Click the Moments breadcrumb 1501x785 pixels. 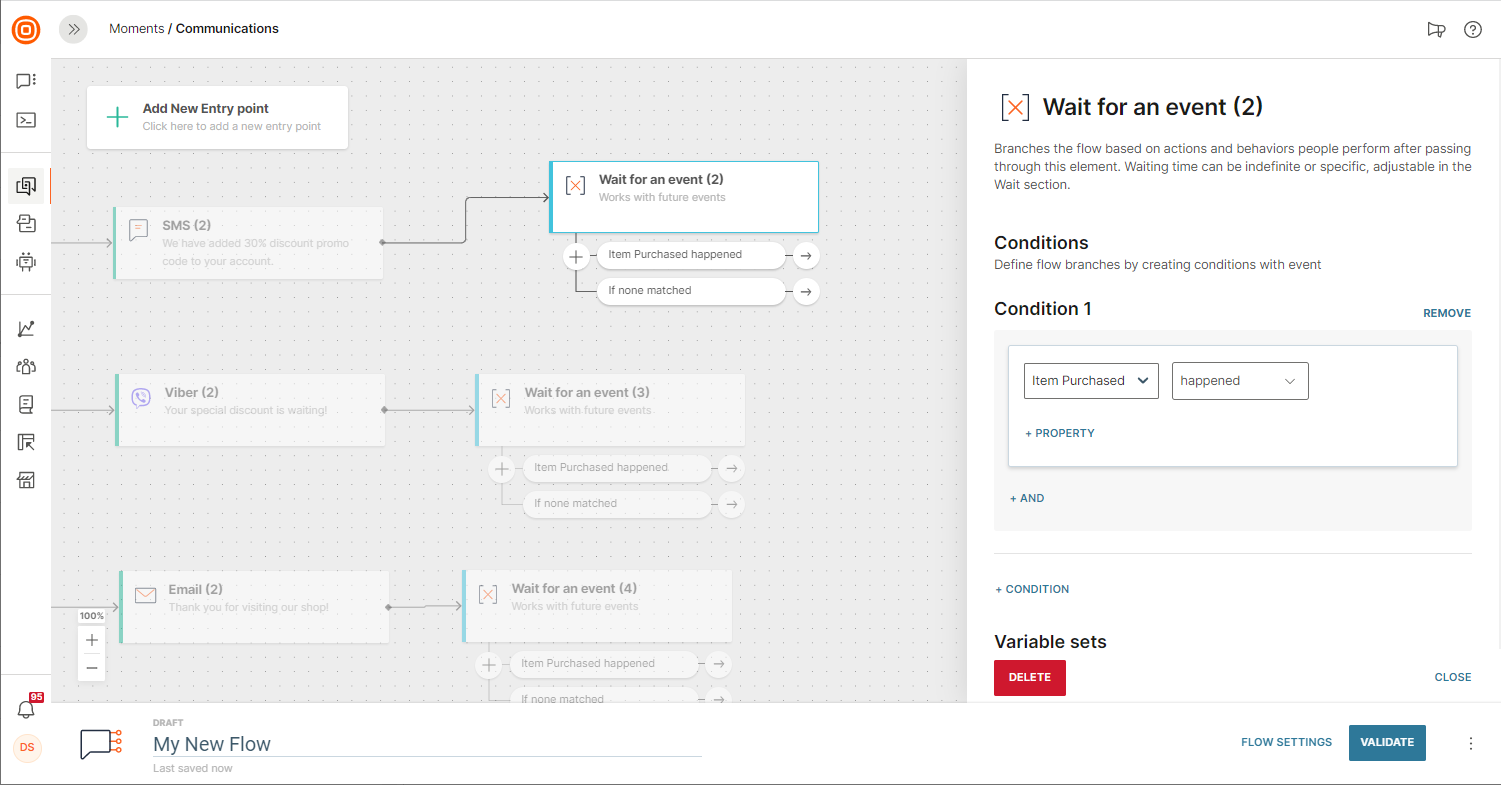(136, 29)
